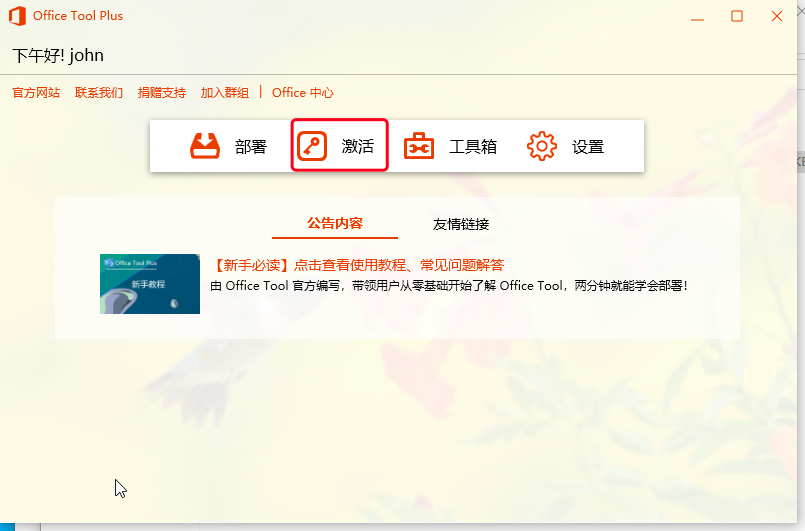This screenshot has height=531, width=805.
Task: Open the 捐赠支持 donation link
Action: pyautogui.click(x=162, y=93)
